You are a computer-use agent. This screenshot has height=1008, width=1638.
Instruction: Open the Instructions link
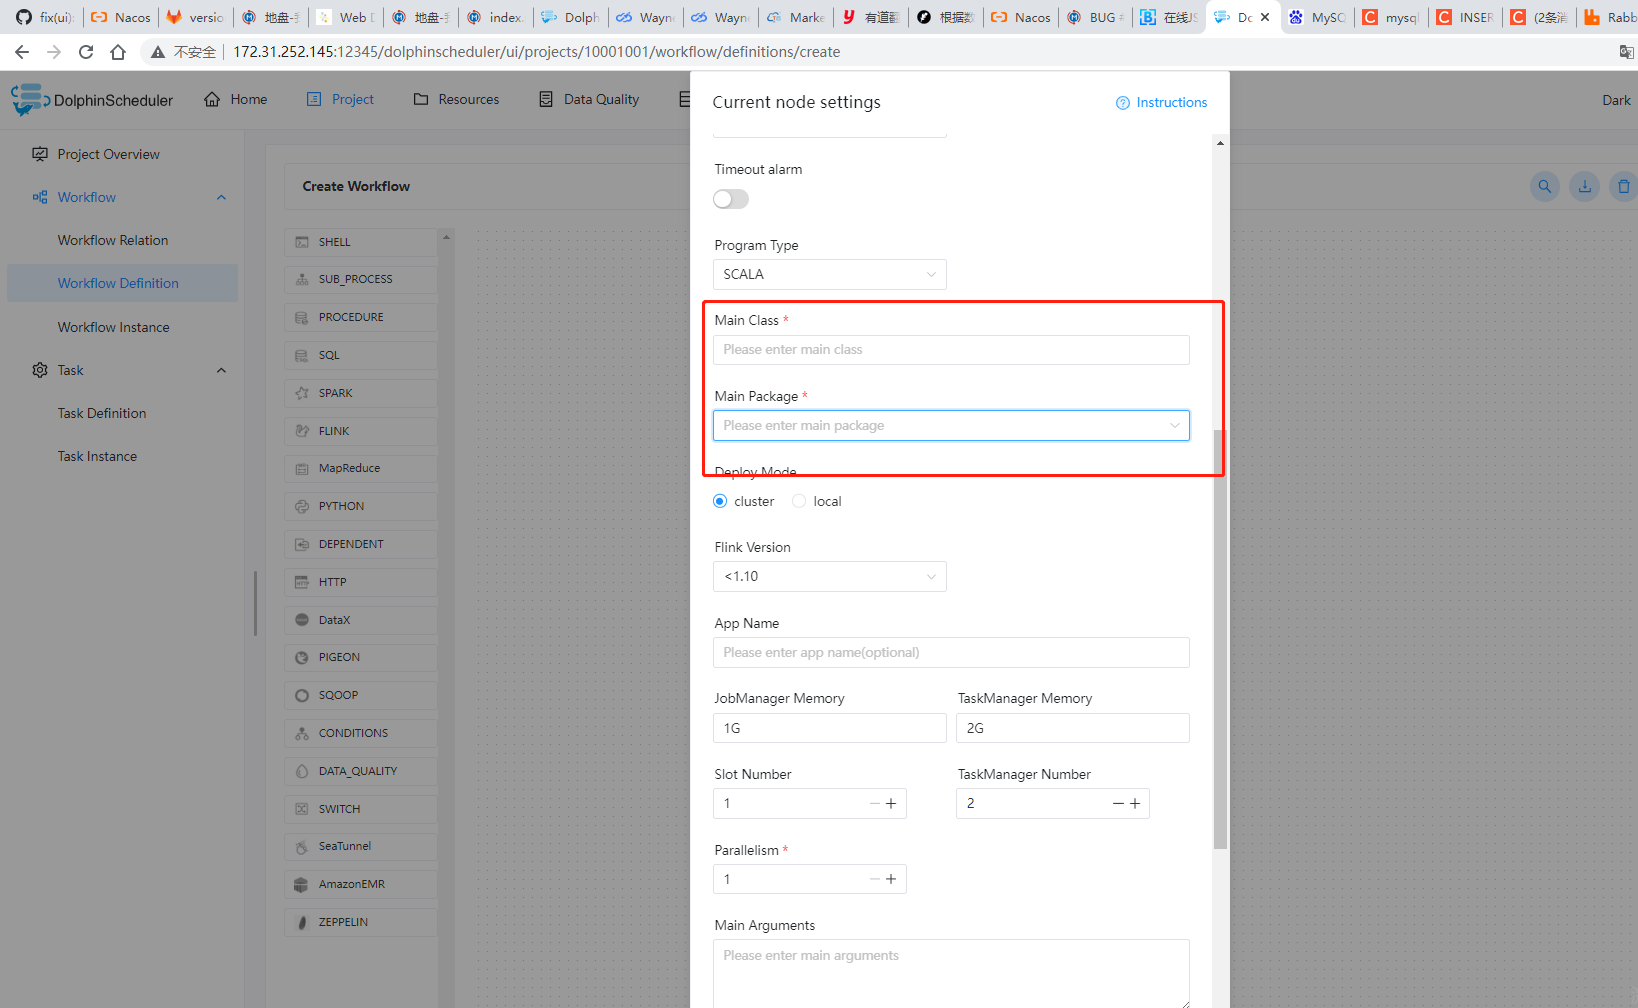pyautogui.click(x=1161, y=102)
